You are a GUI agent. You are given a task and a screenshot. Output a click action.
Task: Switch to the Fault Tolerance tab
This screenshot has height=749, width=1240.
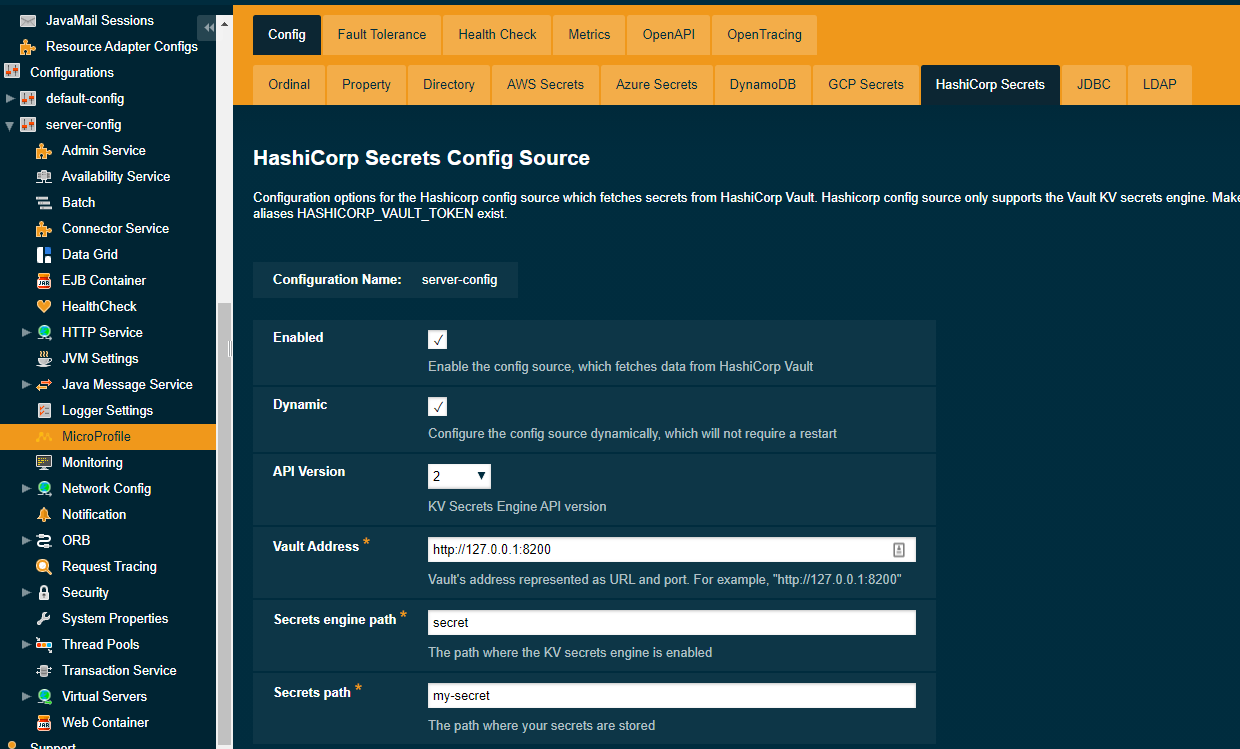point(381,34)
